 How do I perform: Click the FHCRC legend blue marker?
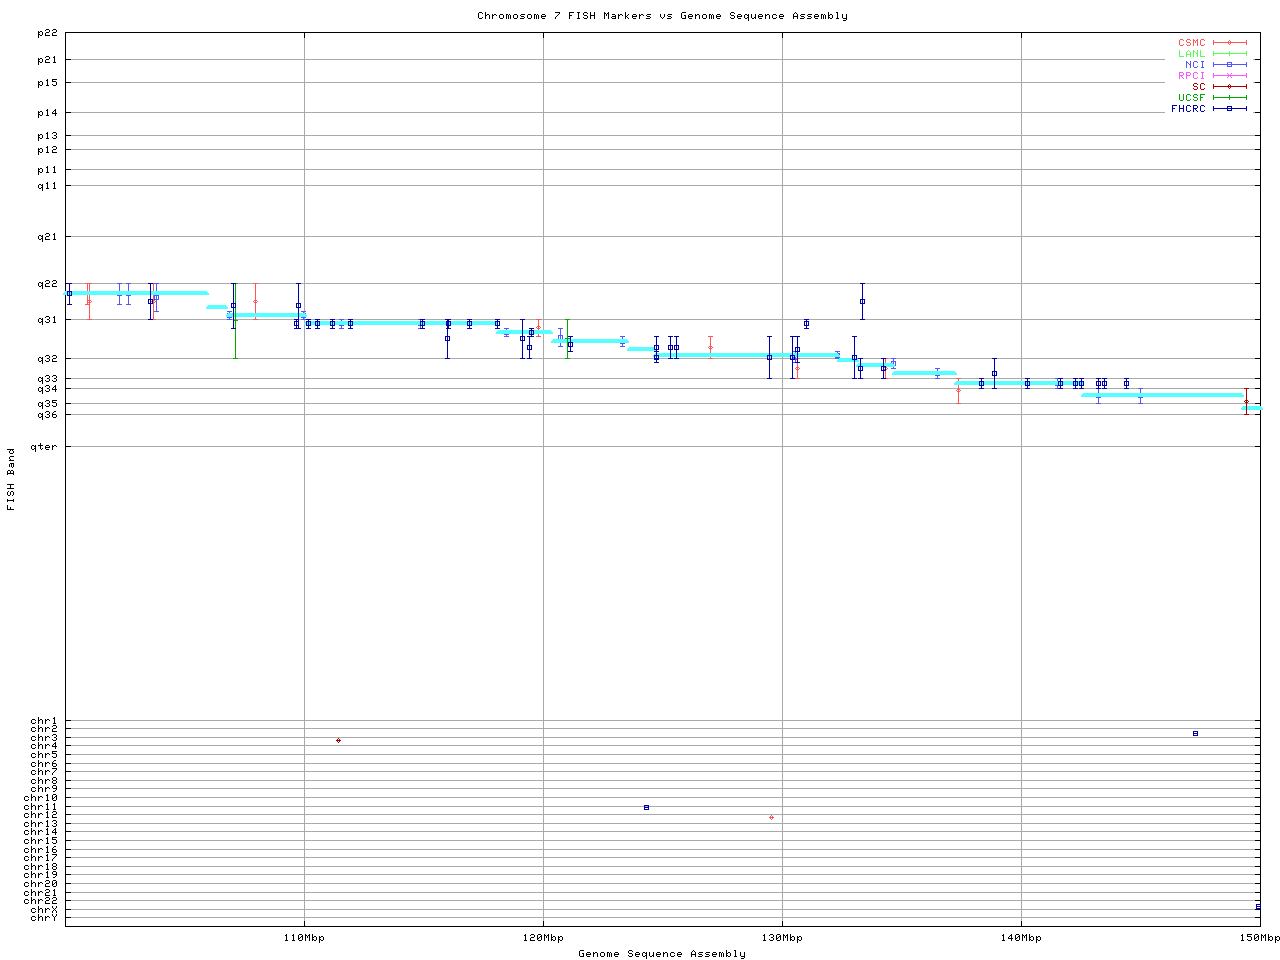coord(1229,109)
